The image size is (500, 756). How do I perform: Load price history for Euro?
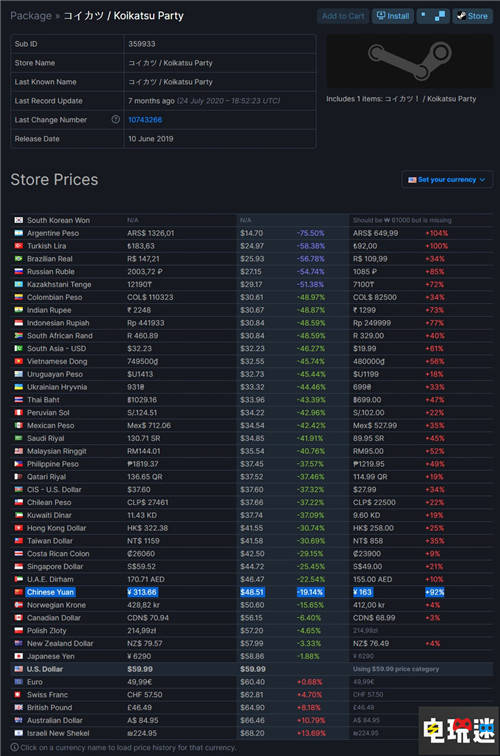coord(35,682)
